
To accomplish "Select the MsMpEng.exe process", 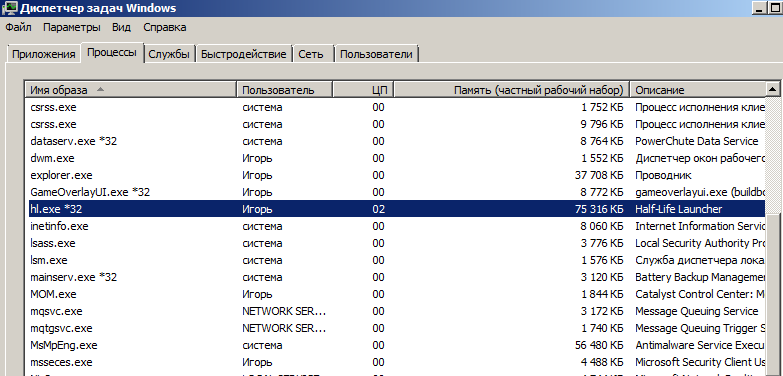I will click(396, 345).
